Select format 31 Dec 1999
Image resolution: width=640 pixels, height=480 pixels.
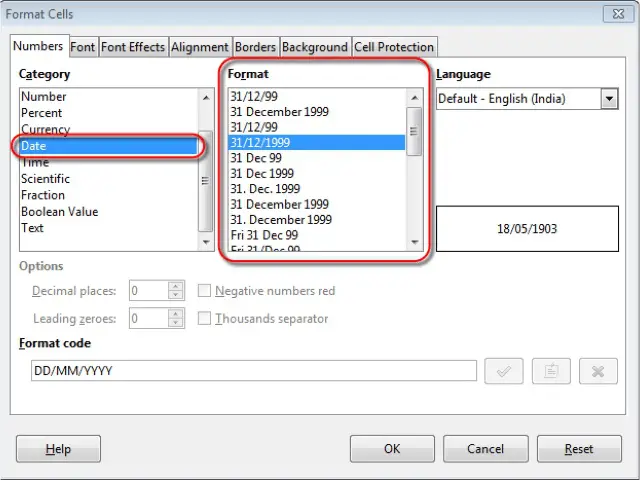[x=317, y=173]
